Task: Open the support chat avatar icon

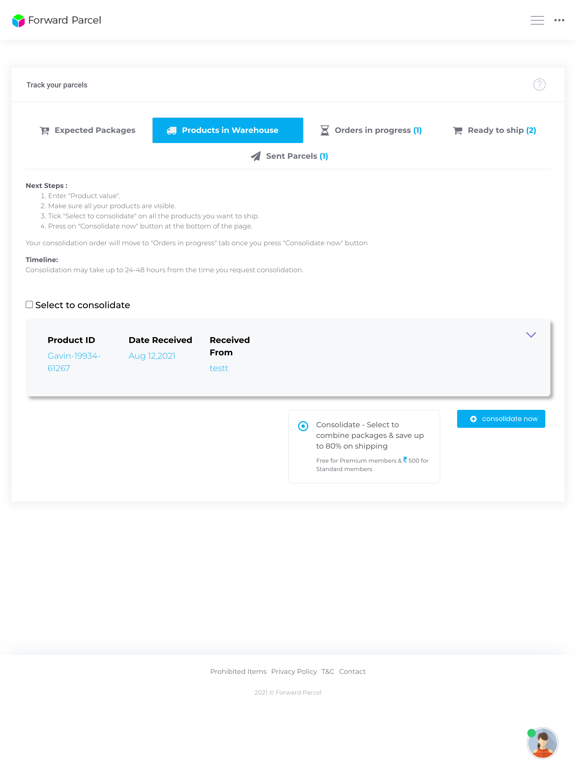Action: click(542, 743)
